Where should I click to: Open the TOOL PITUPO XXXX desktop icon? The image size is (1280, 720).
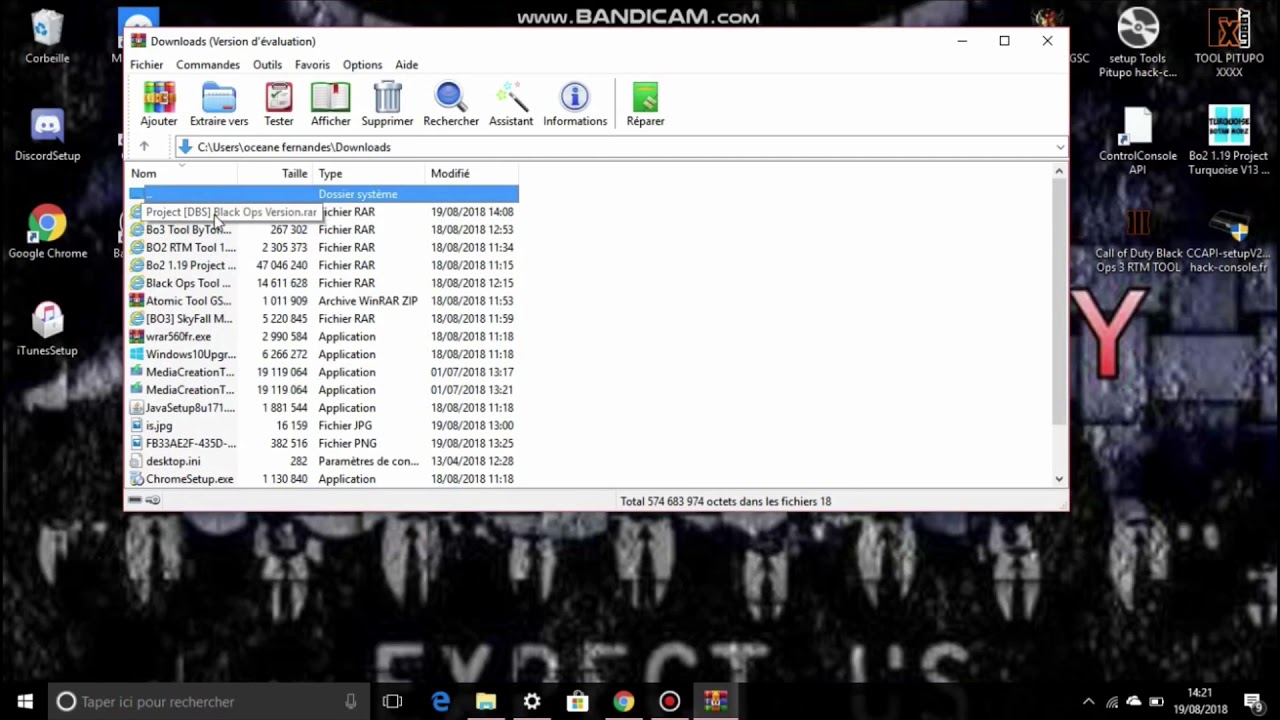[1229, 43]
